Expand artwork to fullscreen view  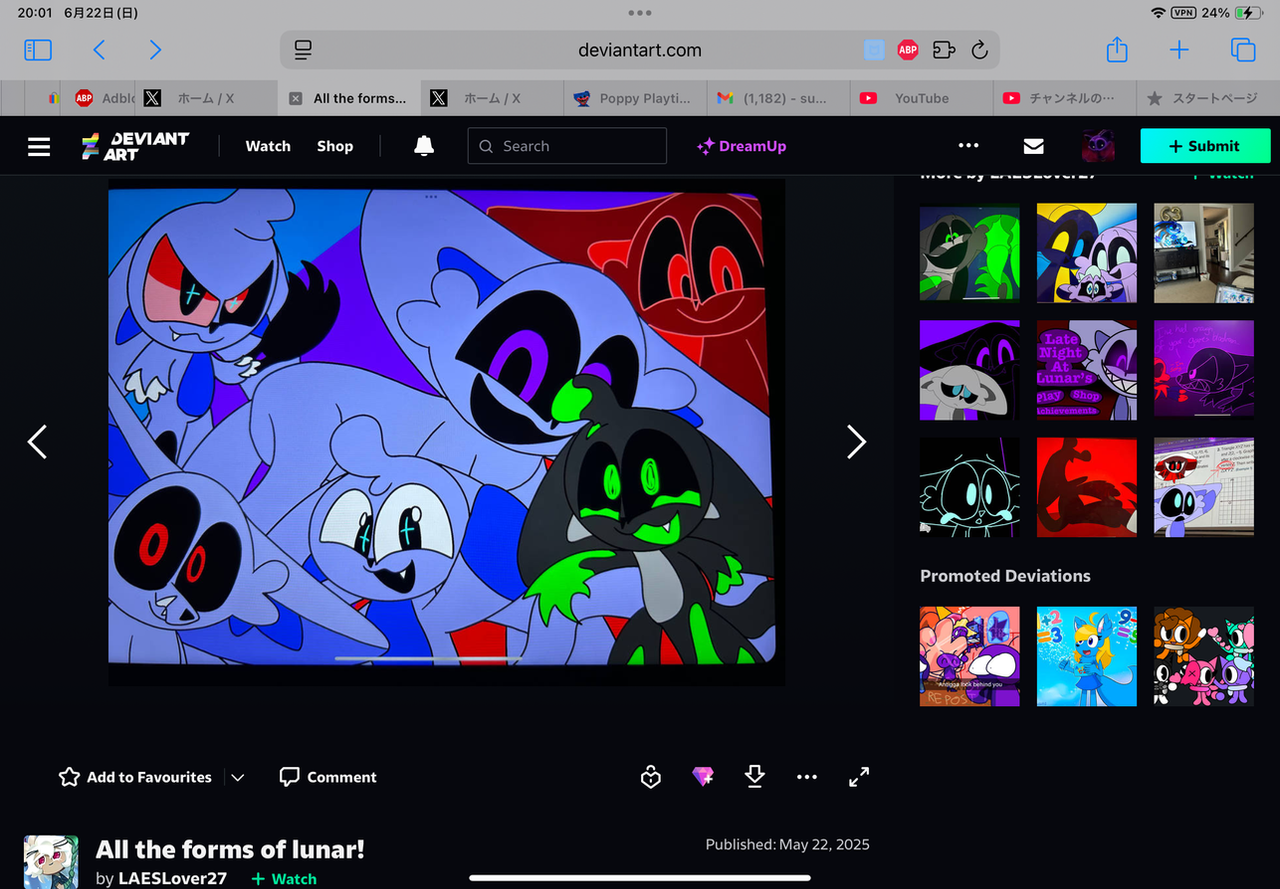tap(859, 777)
